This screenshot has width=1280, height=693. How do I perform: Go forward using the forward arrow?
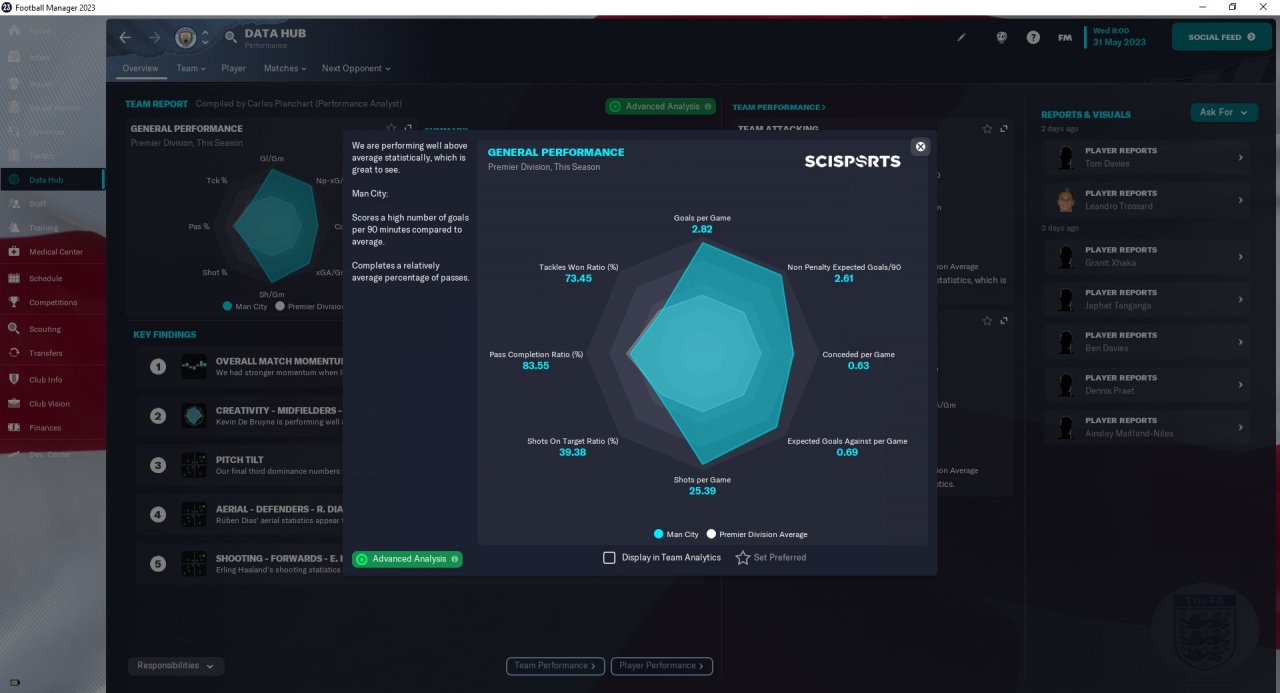154,38
